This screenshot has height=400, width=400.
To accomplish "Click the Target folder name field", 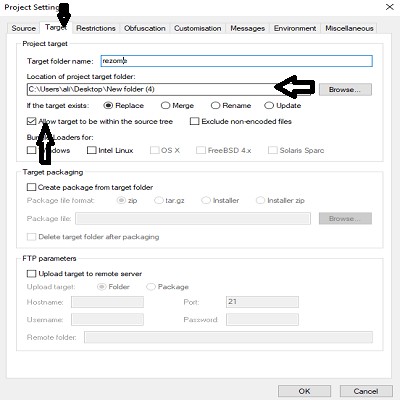I will pos(237,61).
